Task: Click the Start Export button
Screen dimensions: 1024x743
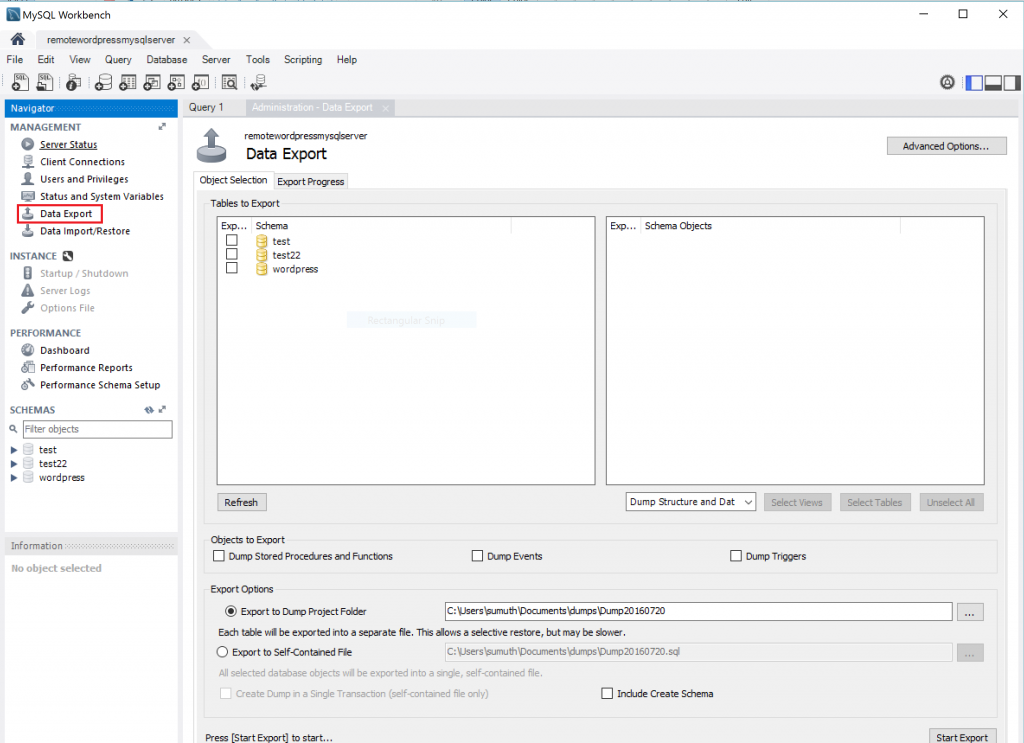Action: 961,737
